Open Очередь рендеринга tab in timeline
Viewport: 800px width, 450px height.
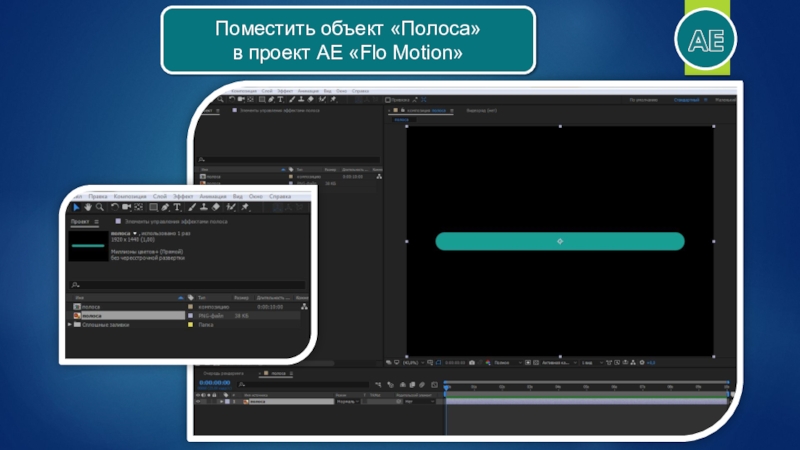tap(223, 373)
